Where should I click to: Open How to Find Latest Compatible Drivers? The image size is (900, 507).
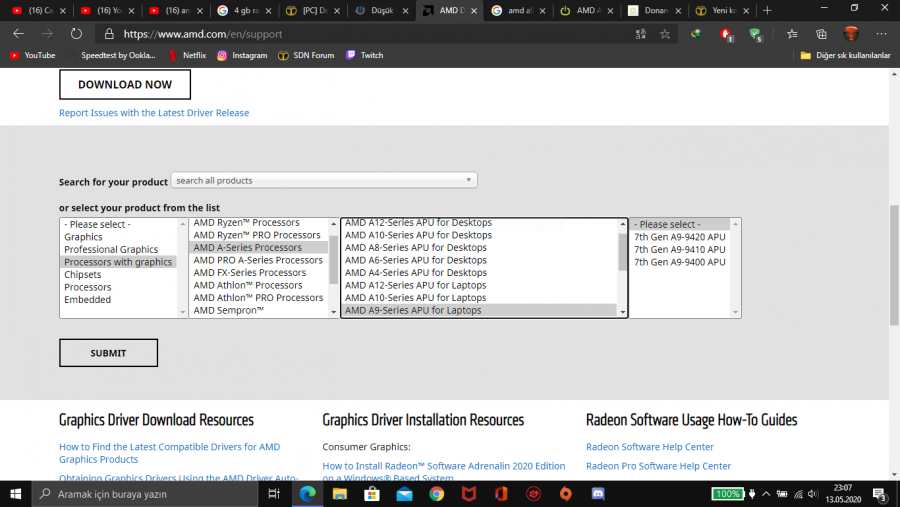(x=169, y=453)
